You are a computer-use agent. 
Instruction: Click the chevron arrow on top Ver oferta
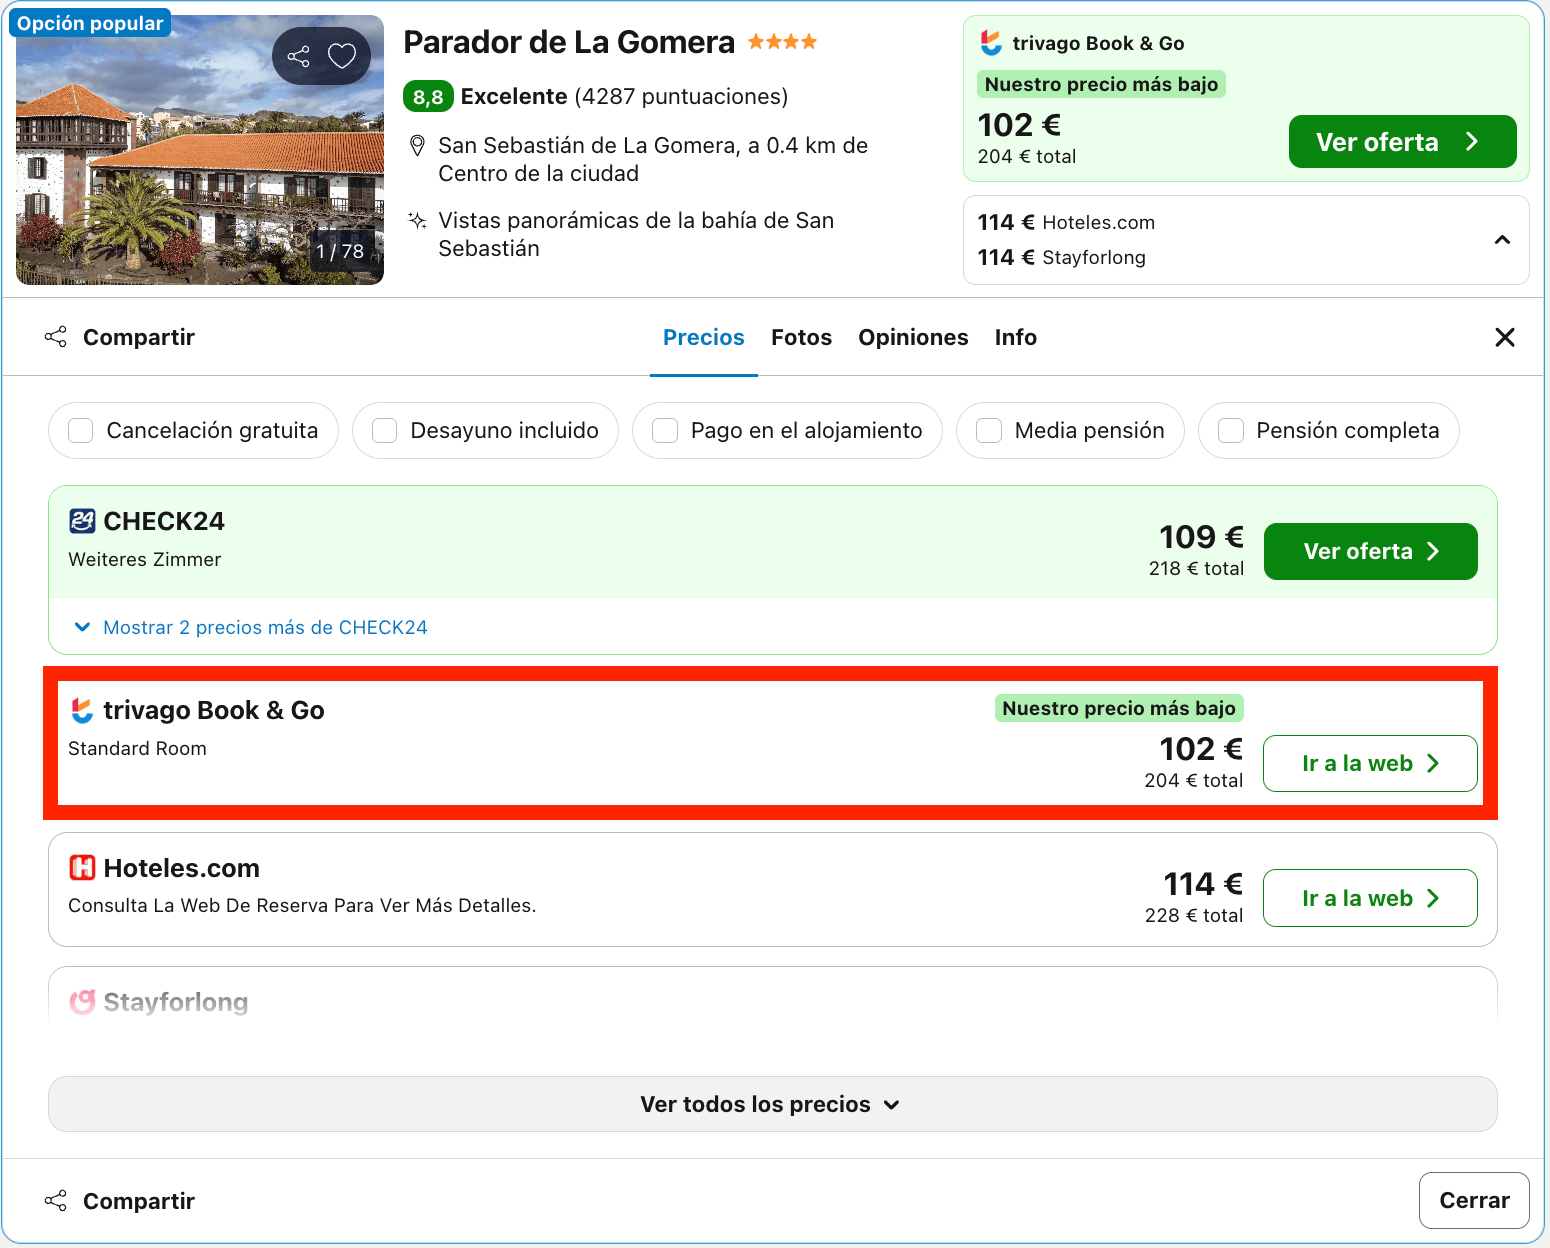tap(1472, 142)
